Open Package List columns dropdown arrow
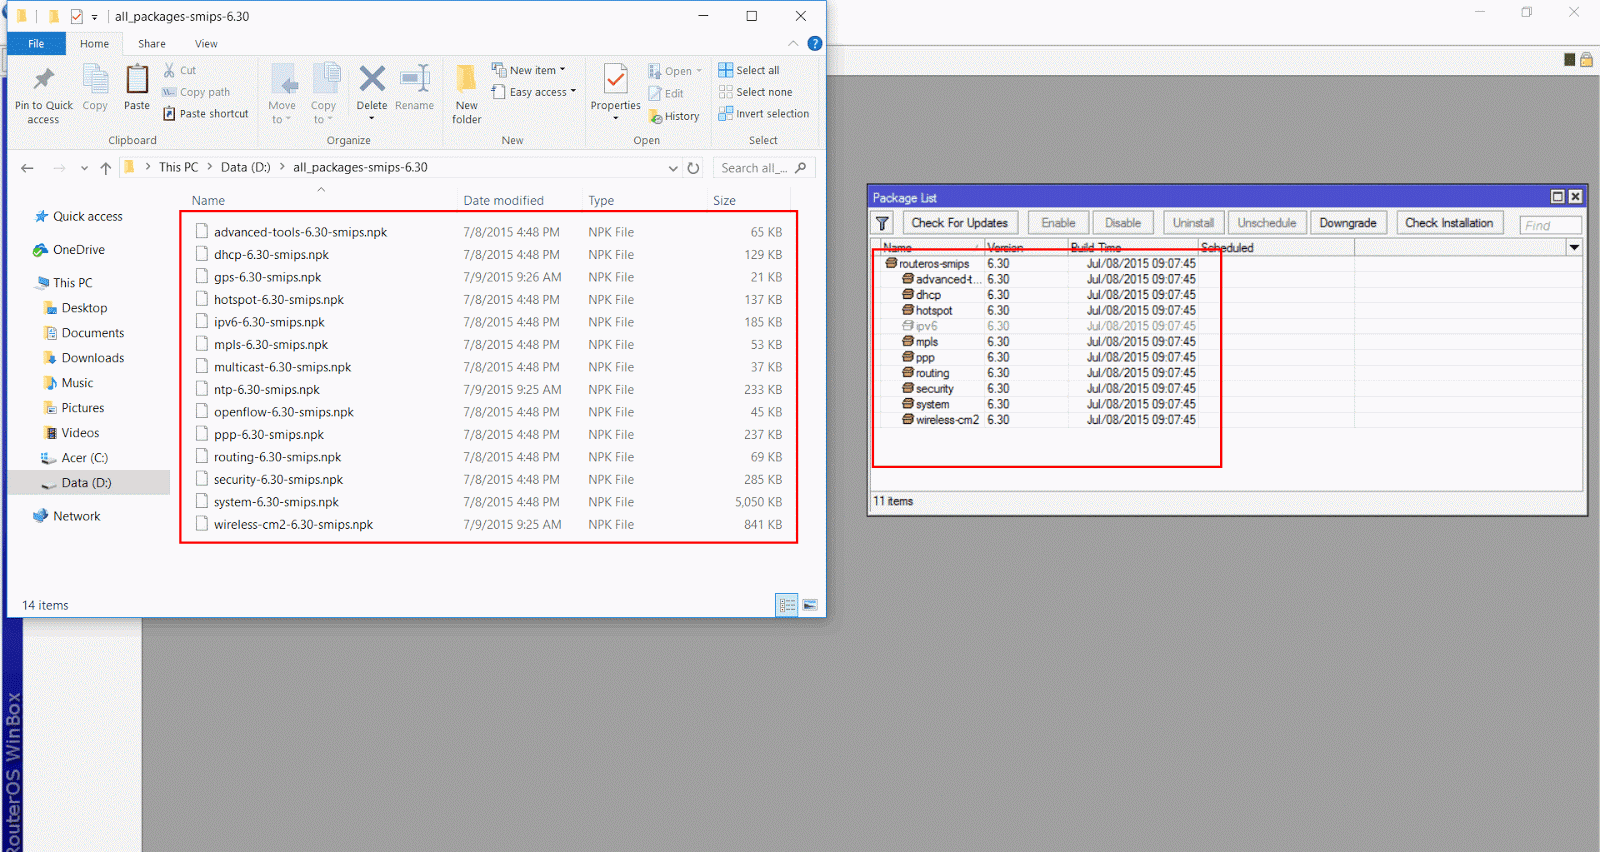The width and height of the screenshot is (1600, 852). [x=1574, y=247]
